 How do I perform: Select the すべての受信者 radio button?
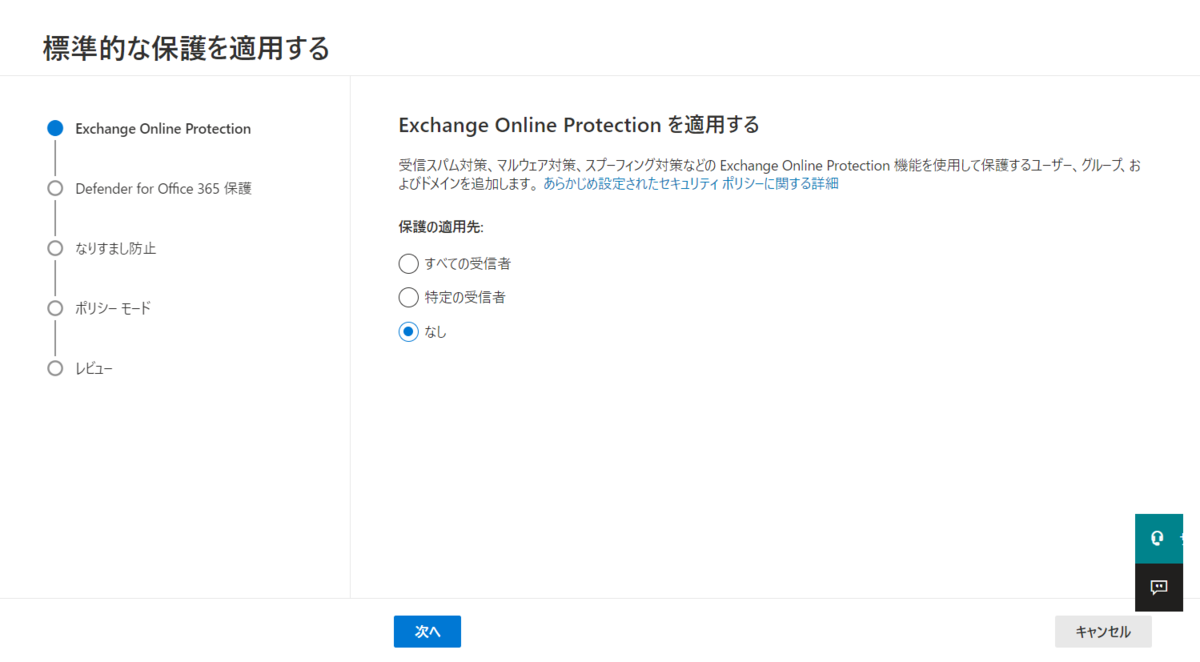coord(408,264)
